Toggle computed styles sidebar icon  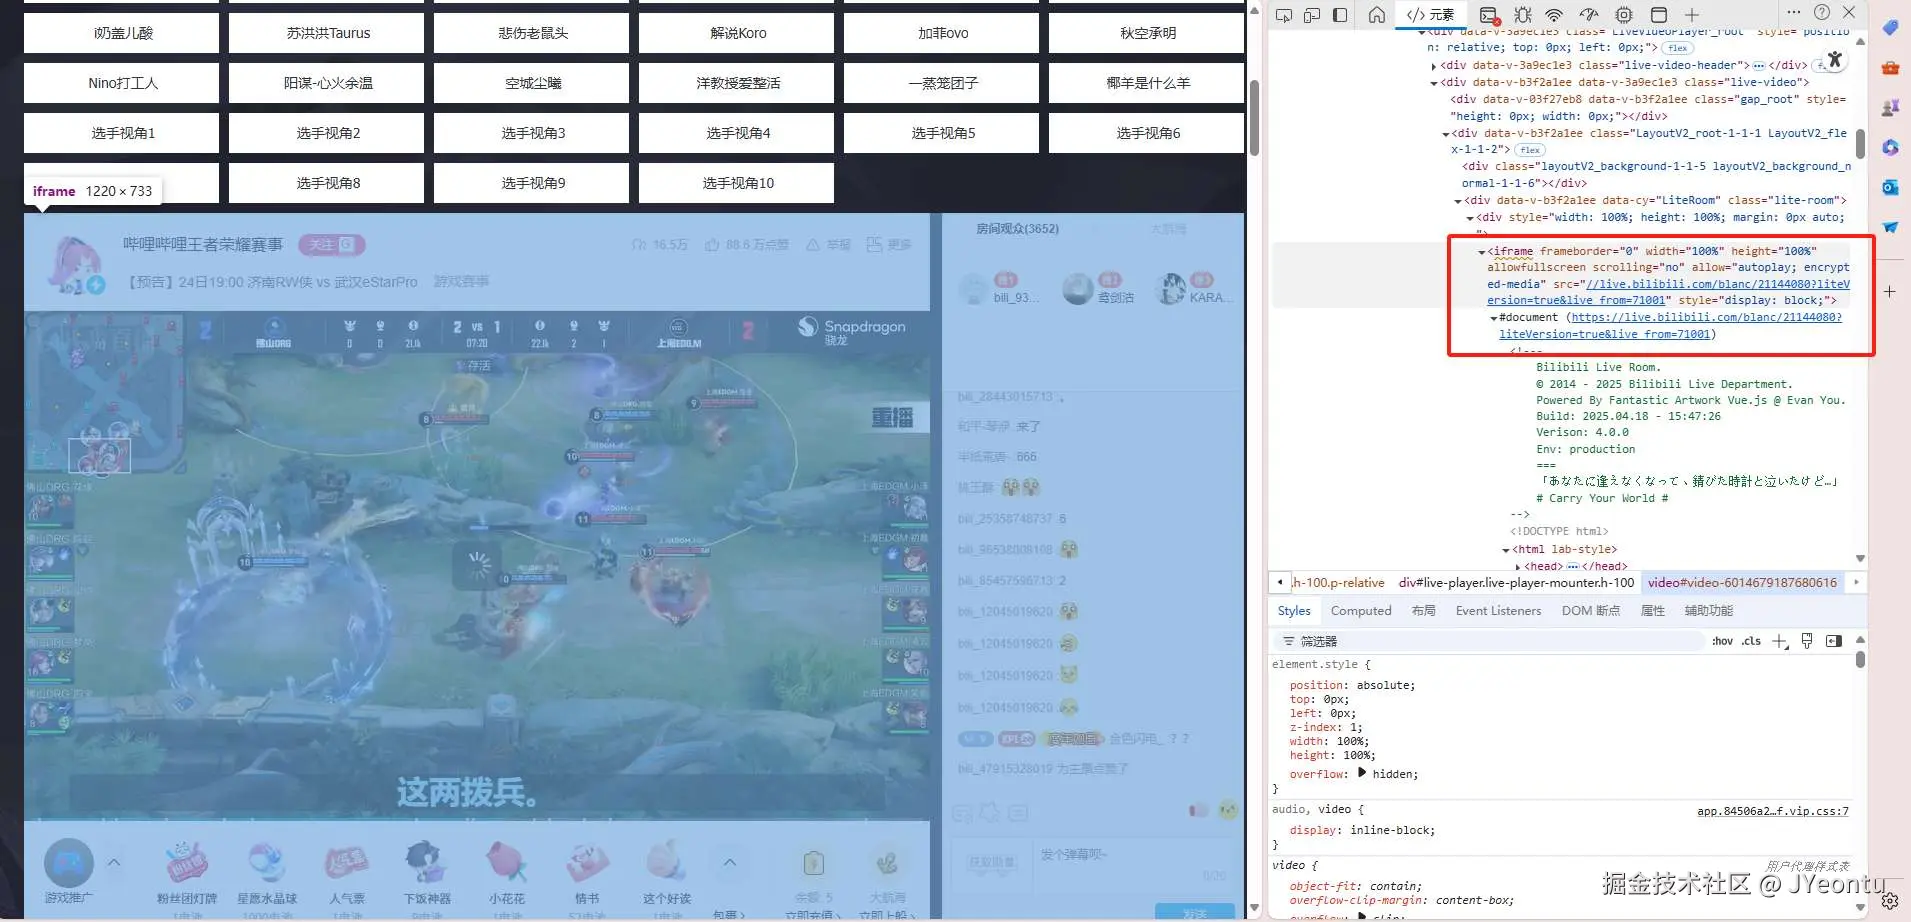pos(1834,641)
